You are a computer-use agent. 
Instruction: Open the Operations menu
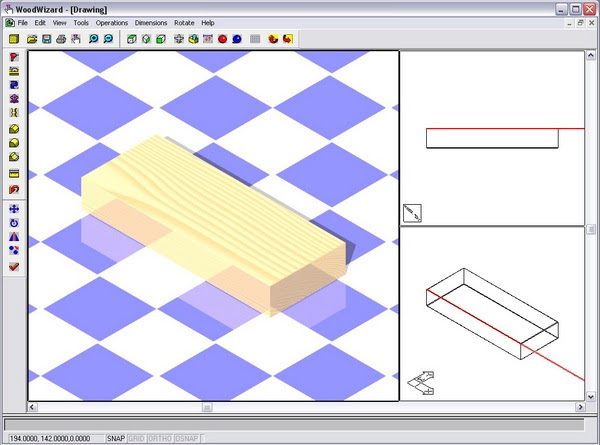[112, 23]
